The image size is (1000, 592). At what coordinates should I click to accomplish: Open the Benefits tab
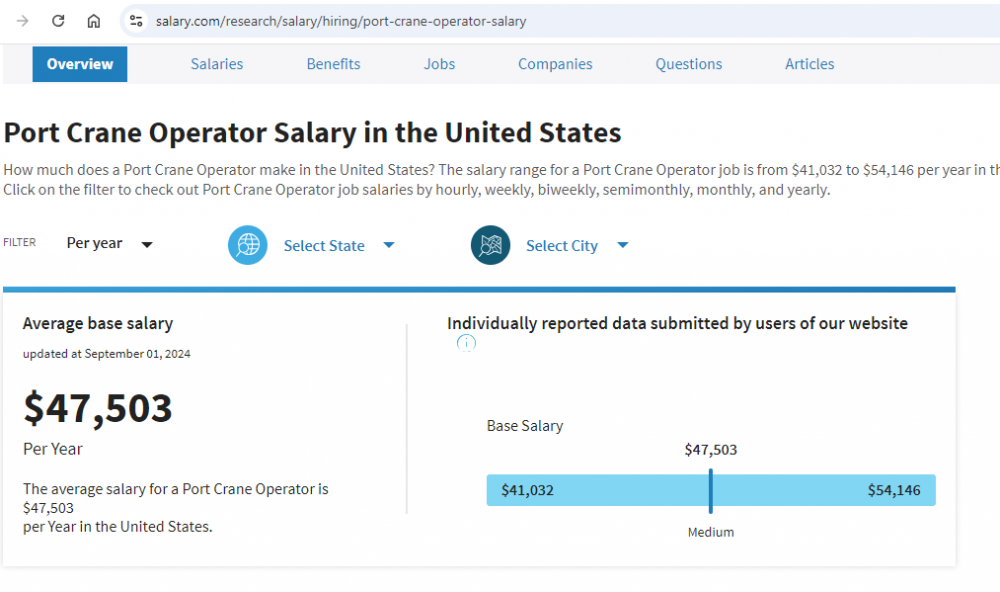click(x=333, y=64)
